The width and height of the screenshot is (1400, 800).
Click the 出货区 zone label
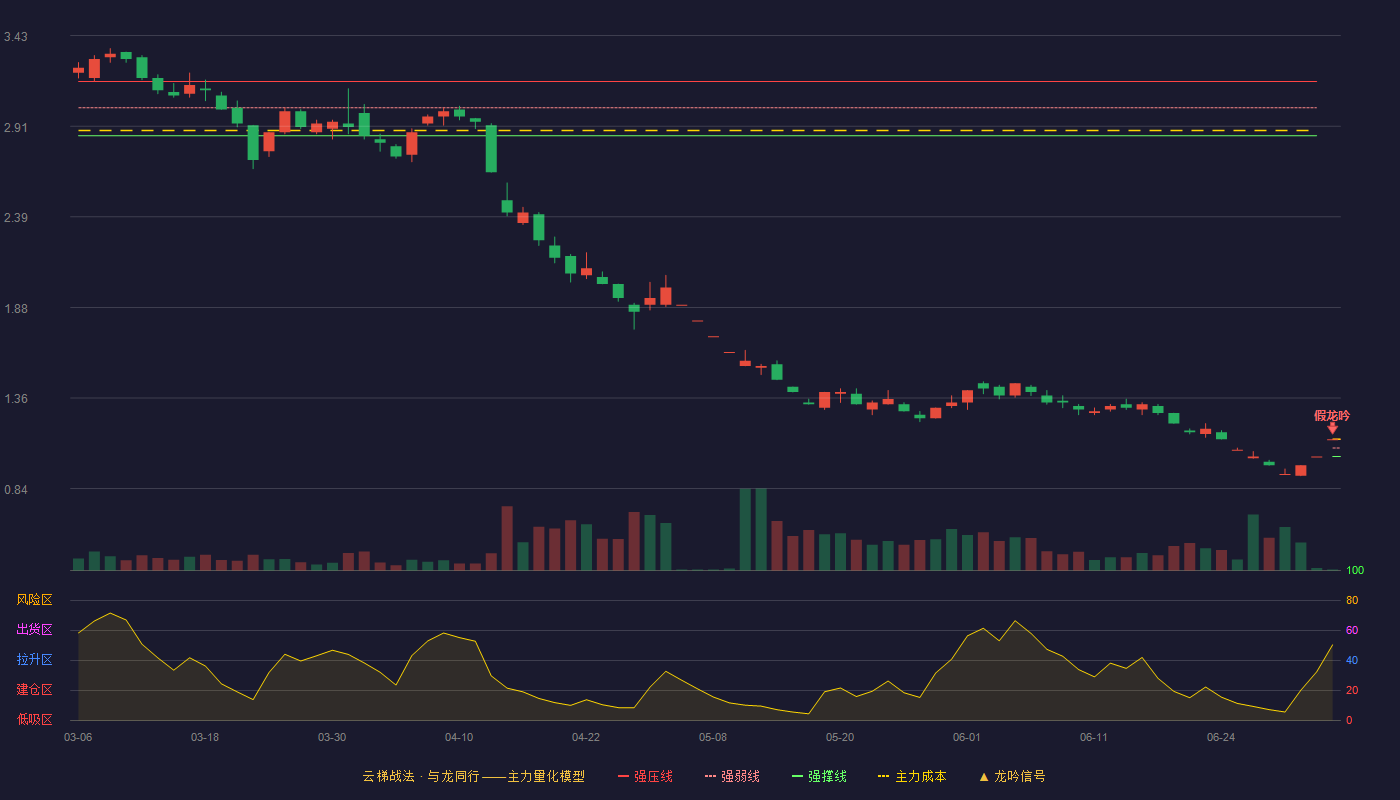[x=34, y=630]
